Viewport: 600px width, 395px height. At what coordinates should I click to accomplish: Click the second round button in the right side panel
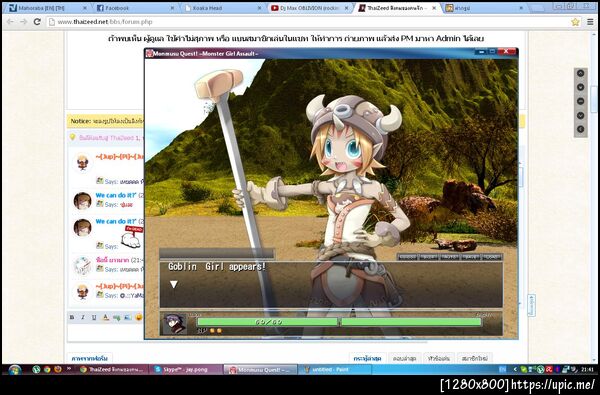[x=580, y=87]
